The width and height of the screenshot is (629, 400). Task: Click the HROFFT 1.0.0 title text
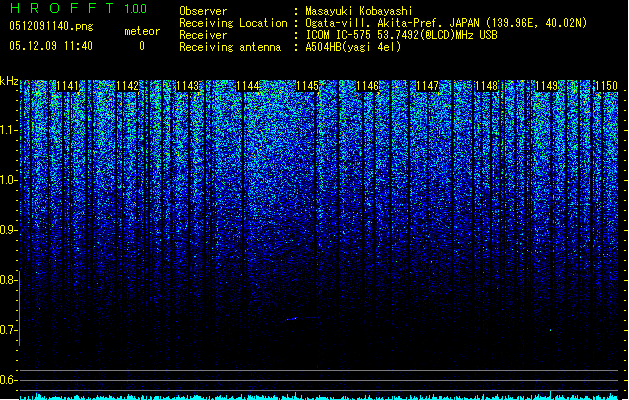point(78,8)
